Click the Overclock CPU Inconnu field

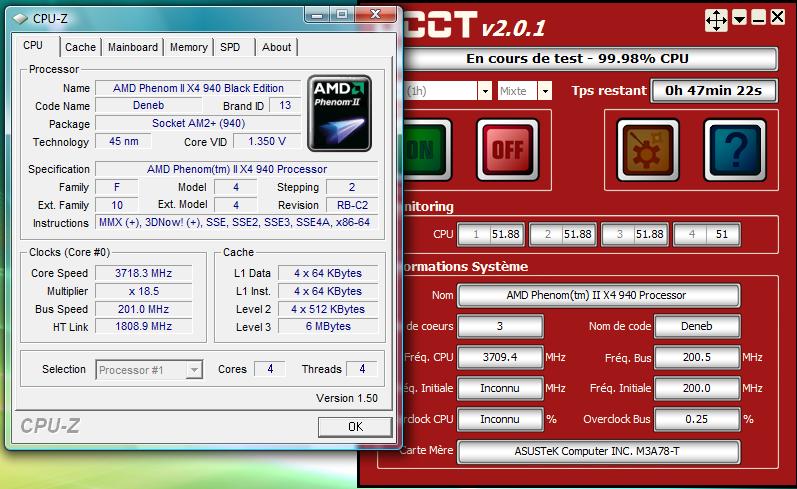tap(500, 419)
